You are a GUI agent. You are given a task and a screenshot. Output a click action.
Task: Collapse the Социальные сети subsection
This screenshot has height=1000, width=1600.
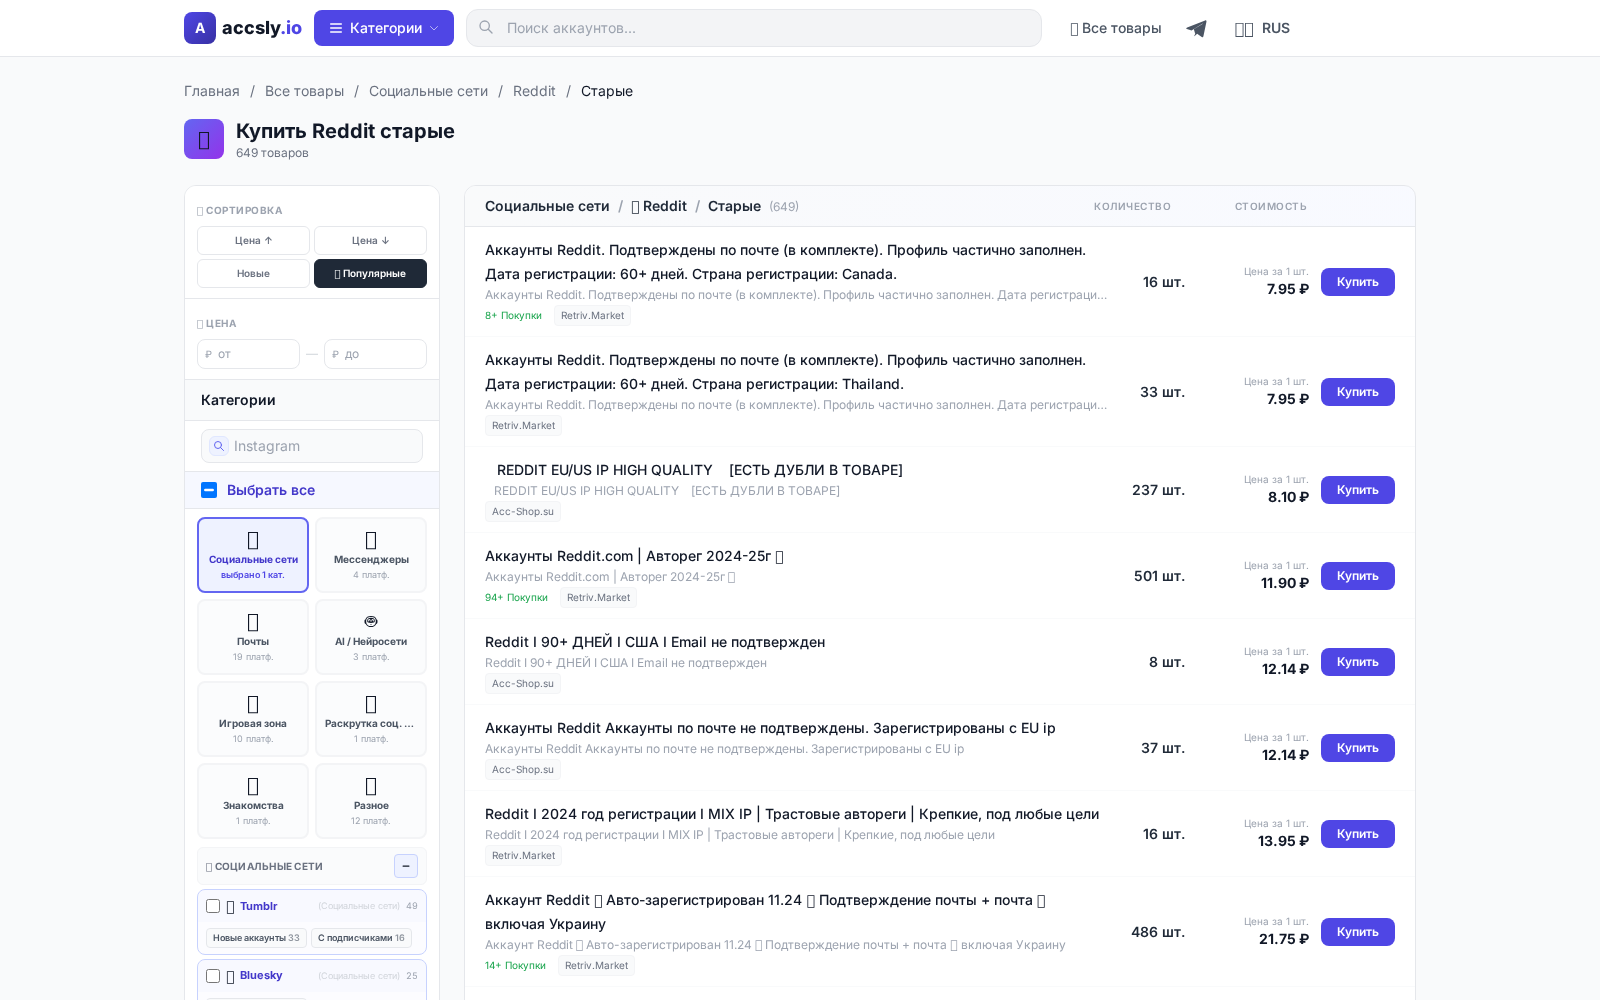[406, 866]
